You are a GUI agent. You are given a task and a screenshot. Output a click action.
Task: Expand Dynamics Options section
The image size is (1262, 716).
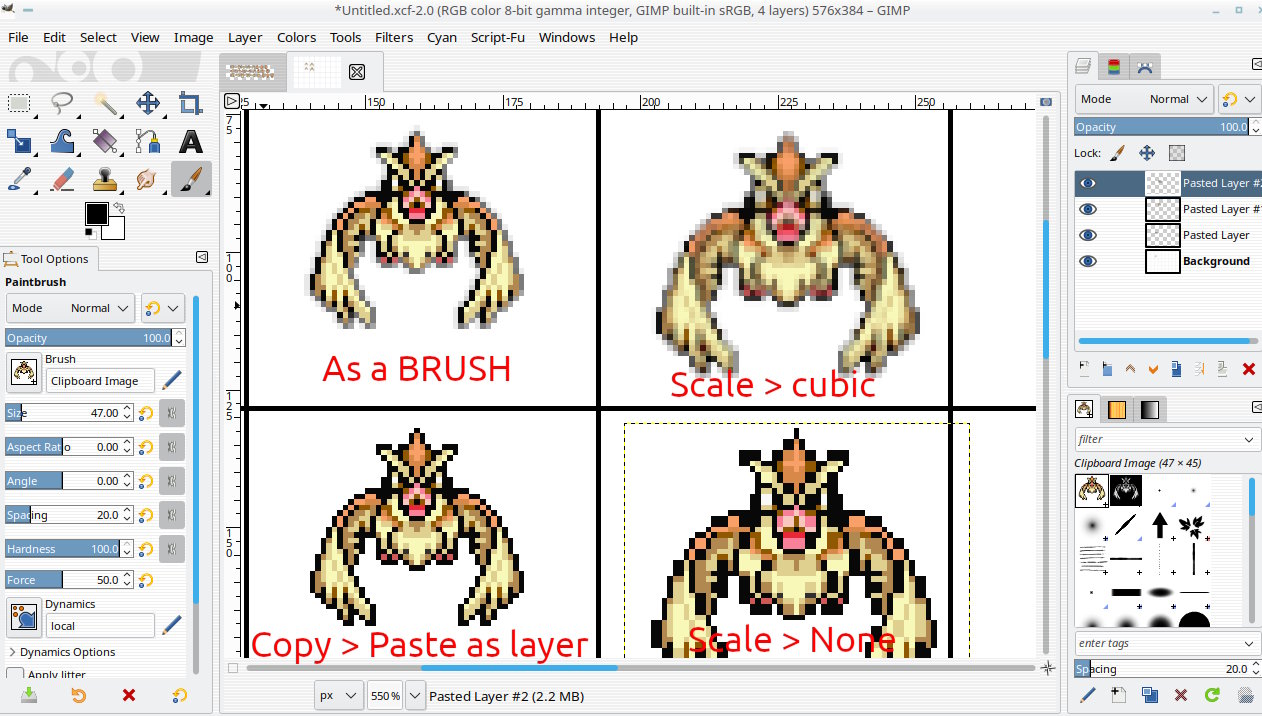61,652
